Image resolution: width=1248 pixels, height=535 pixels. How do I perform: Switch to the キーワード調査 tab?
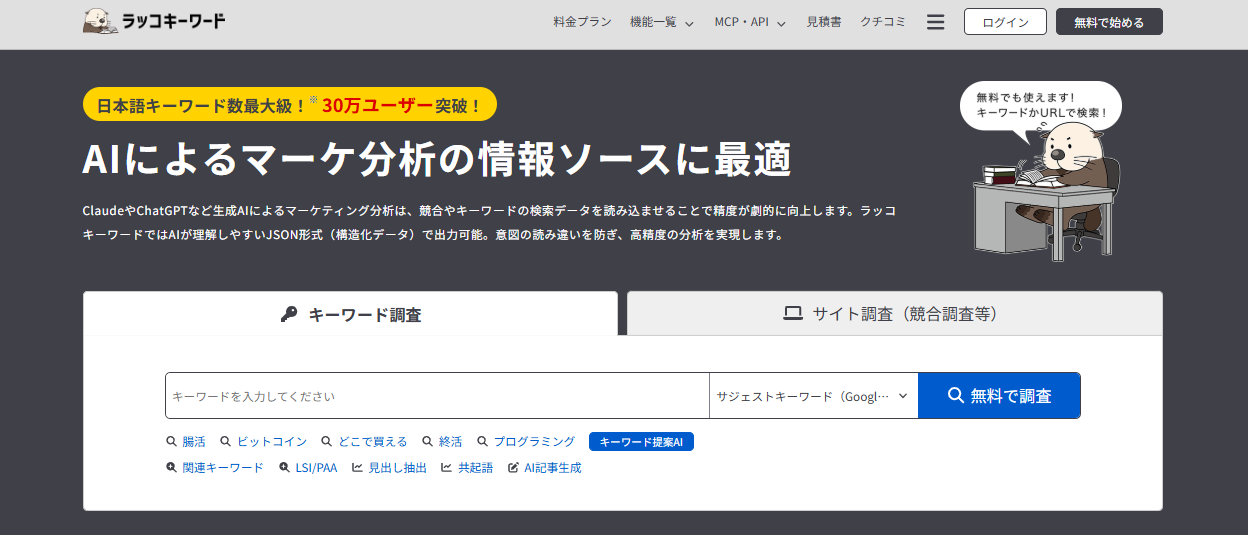point(350,314)
